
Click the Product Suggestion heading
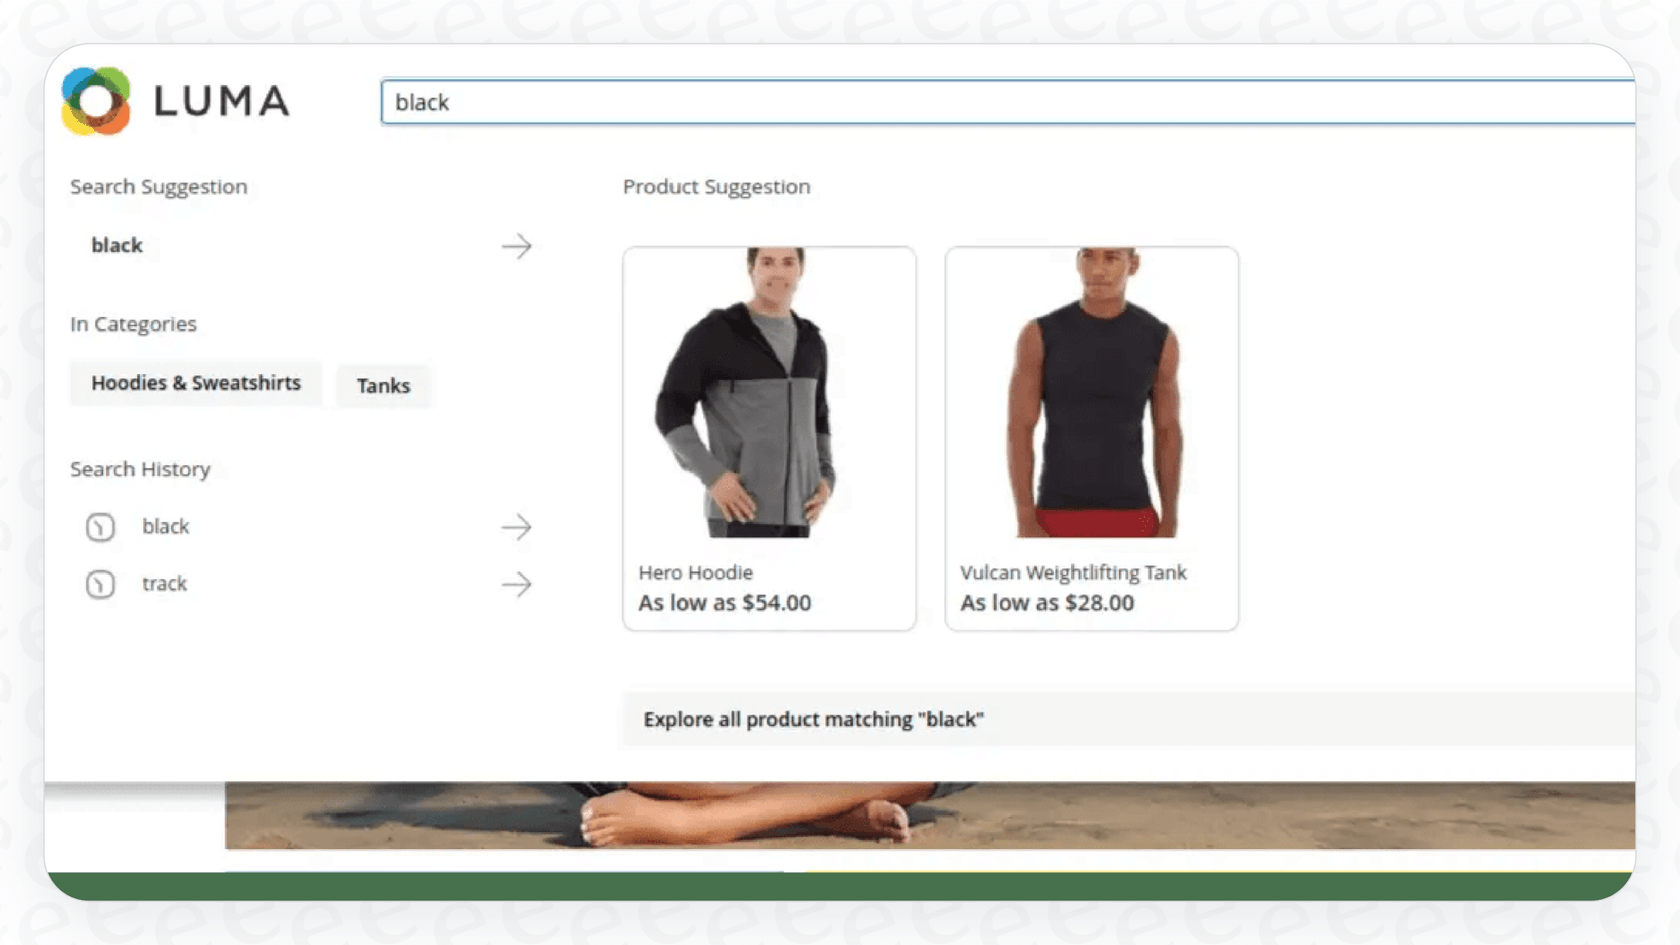pyautogui.click(x=716, y=186)
